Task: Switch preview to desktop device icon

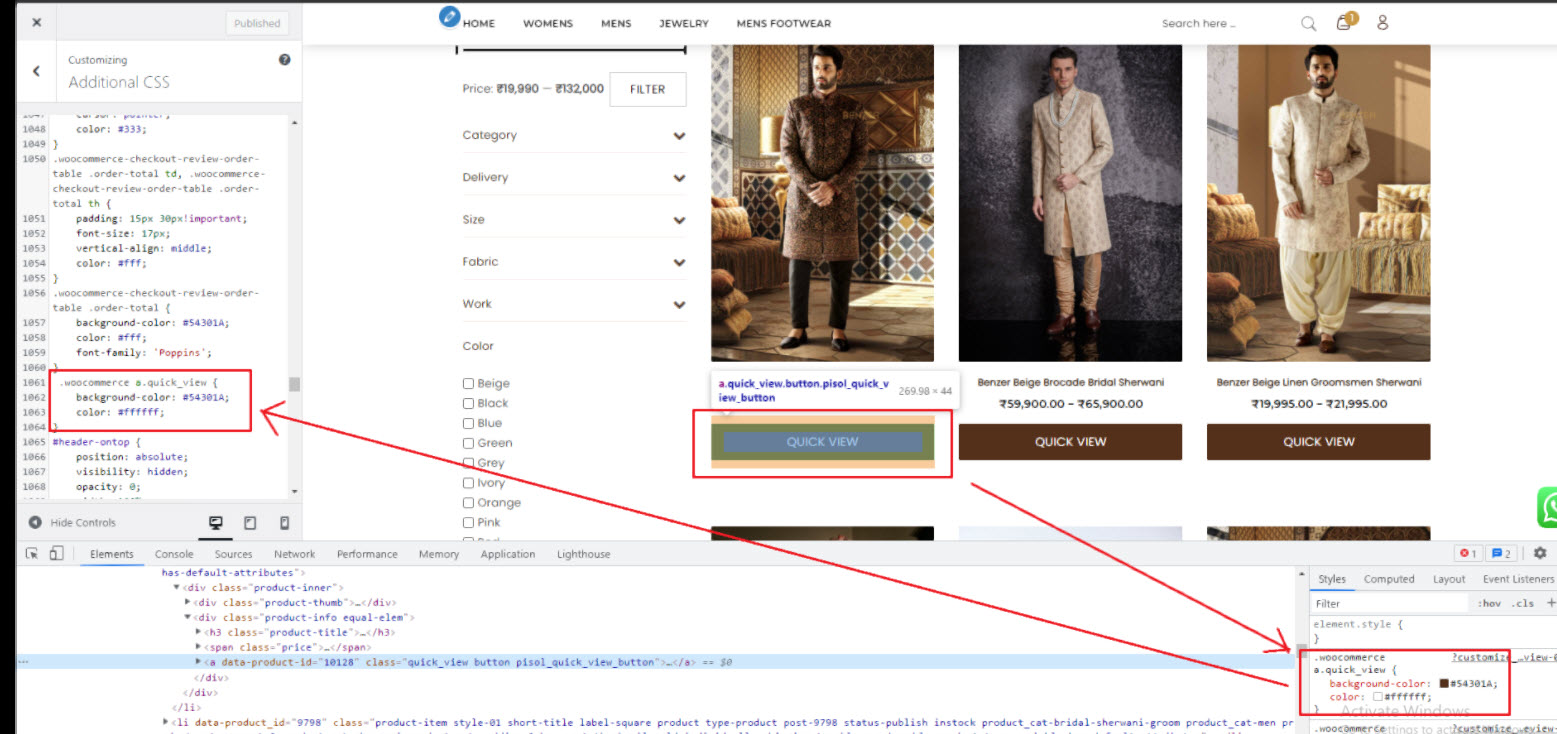Action: [x=215, y=522]
